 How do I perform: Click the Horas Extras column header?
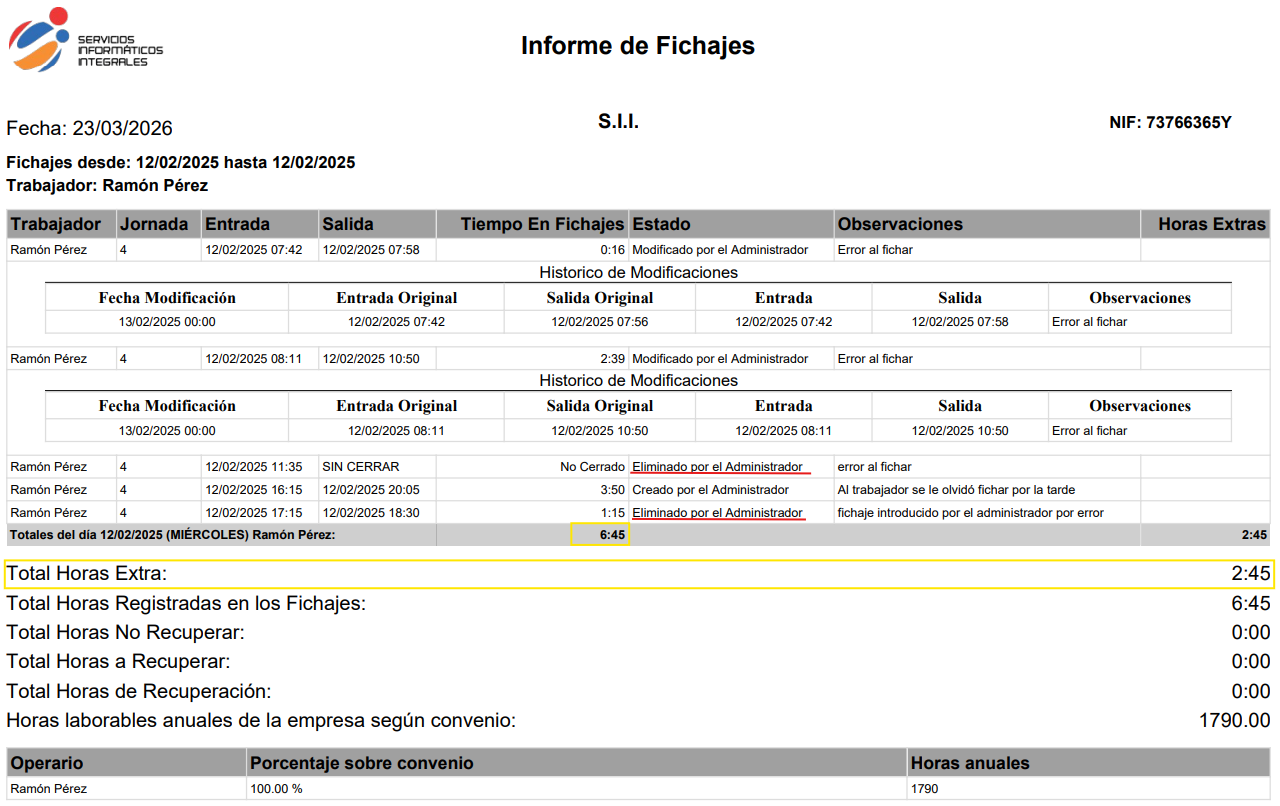tap(1212, 224)
